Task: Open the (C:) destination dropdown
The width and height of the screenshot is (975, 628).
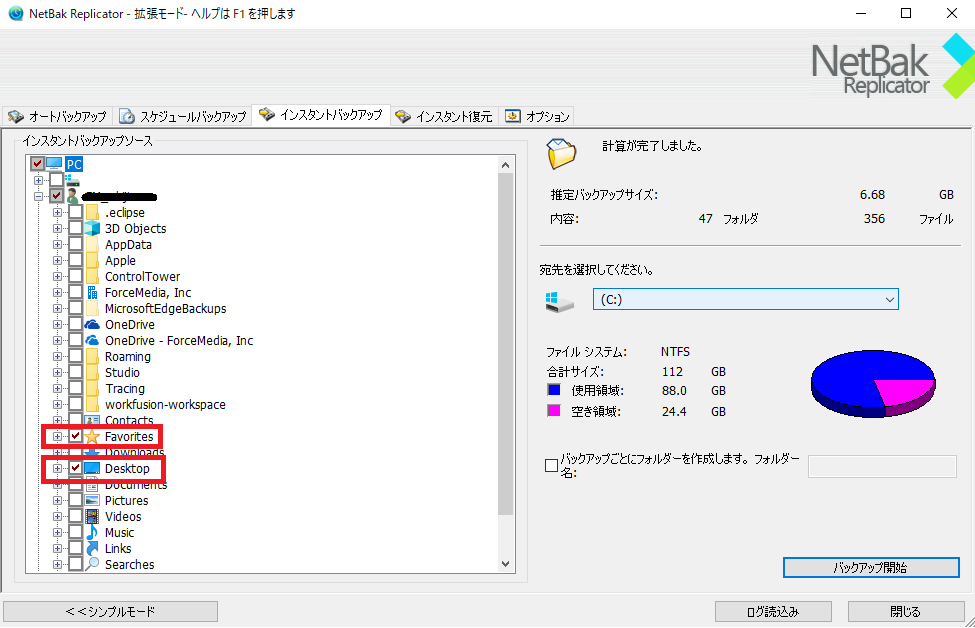Action: coord(745,299)
